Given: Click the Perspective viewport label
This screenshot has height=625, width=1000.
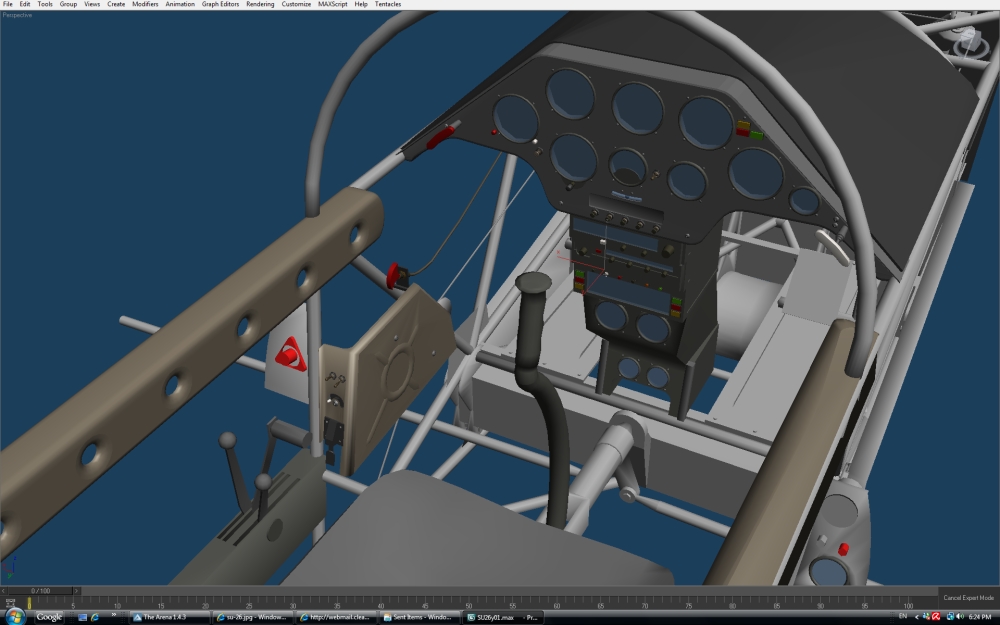Looking at the screenshot, I should 17,15.
